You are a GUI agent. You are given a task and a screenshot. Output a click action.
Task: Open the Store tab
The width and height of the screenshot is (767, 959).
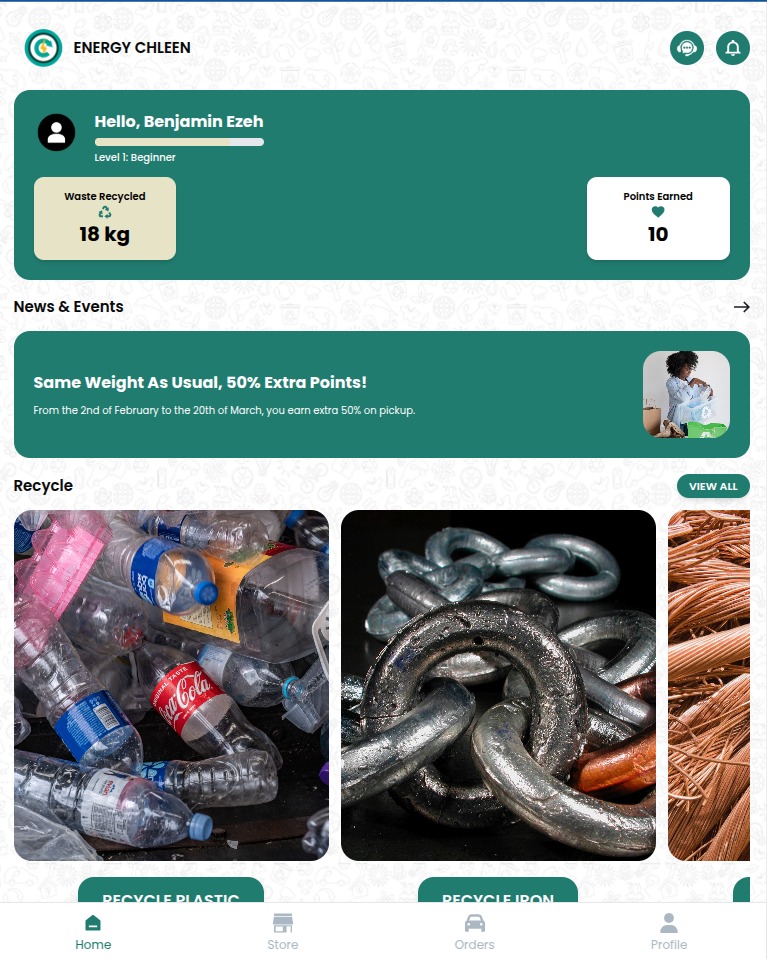point(283,931)
